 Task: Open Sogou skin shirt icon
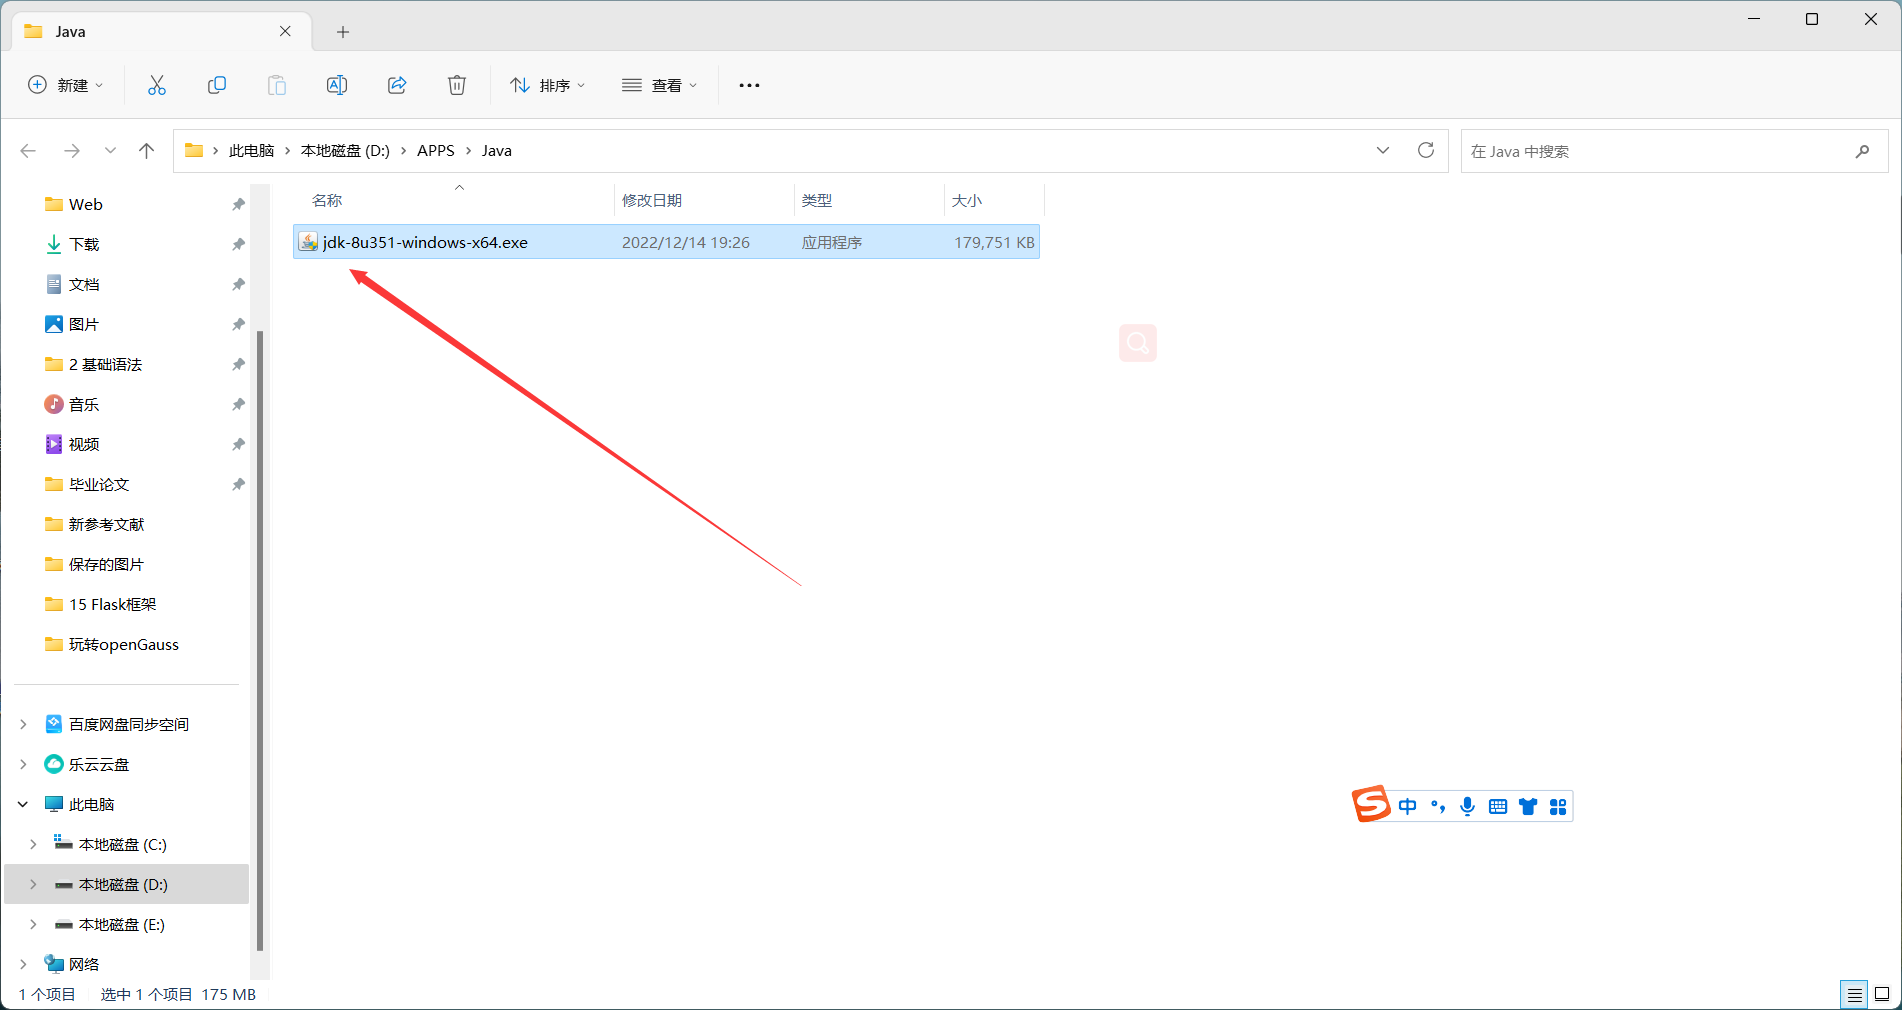click(1528, 806)
